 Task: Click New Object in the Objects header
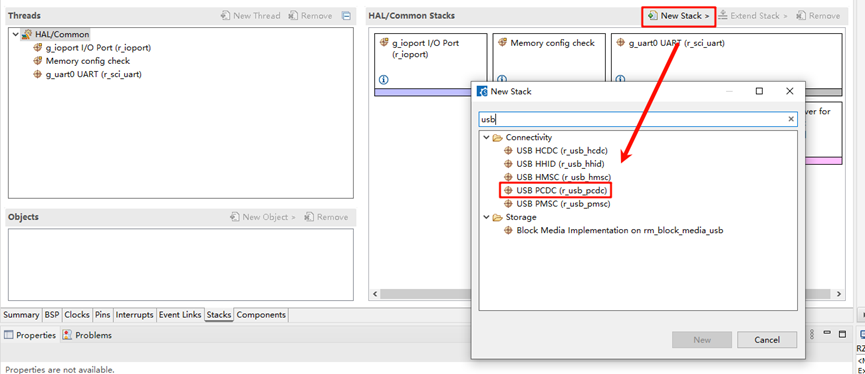[x=263, y=217]
